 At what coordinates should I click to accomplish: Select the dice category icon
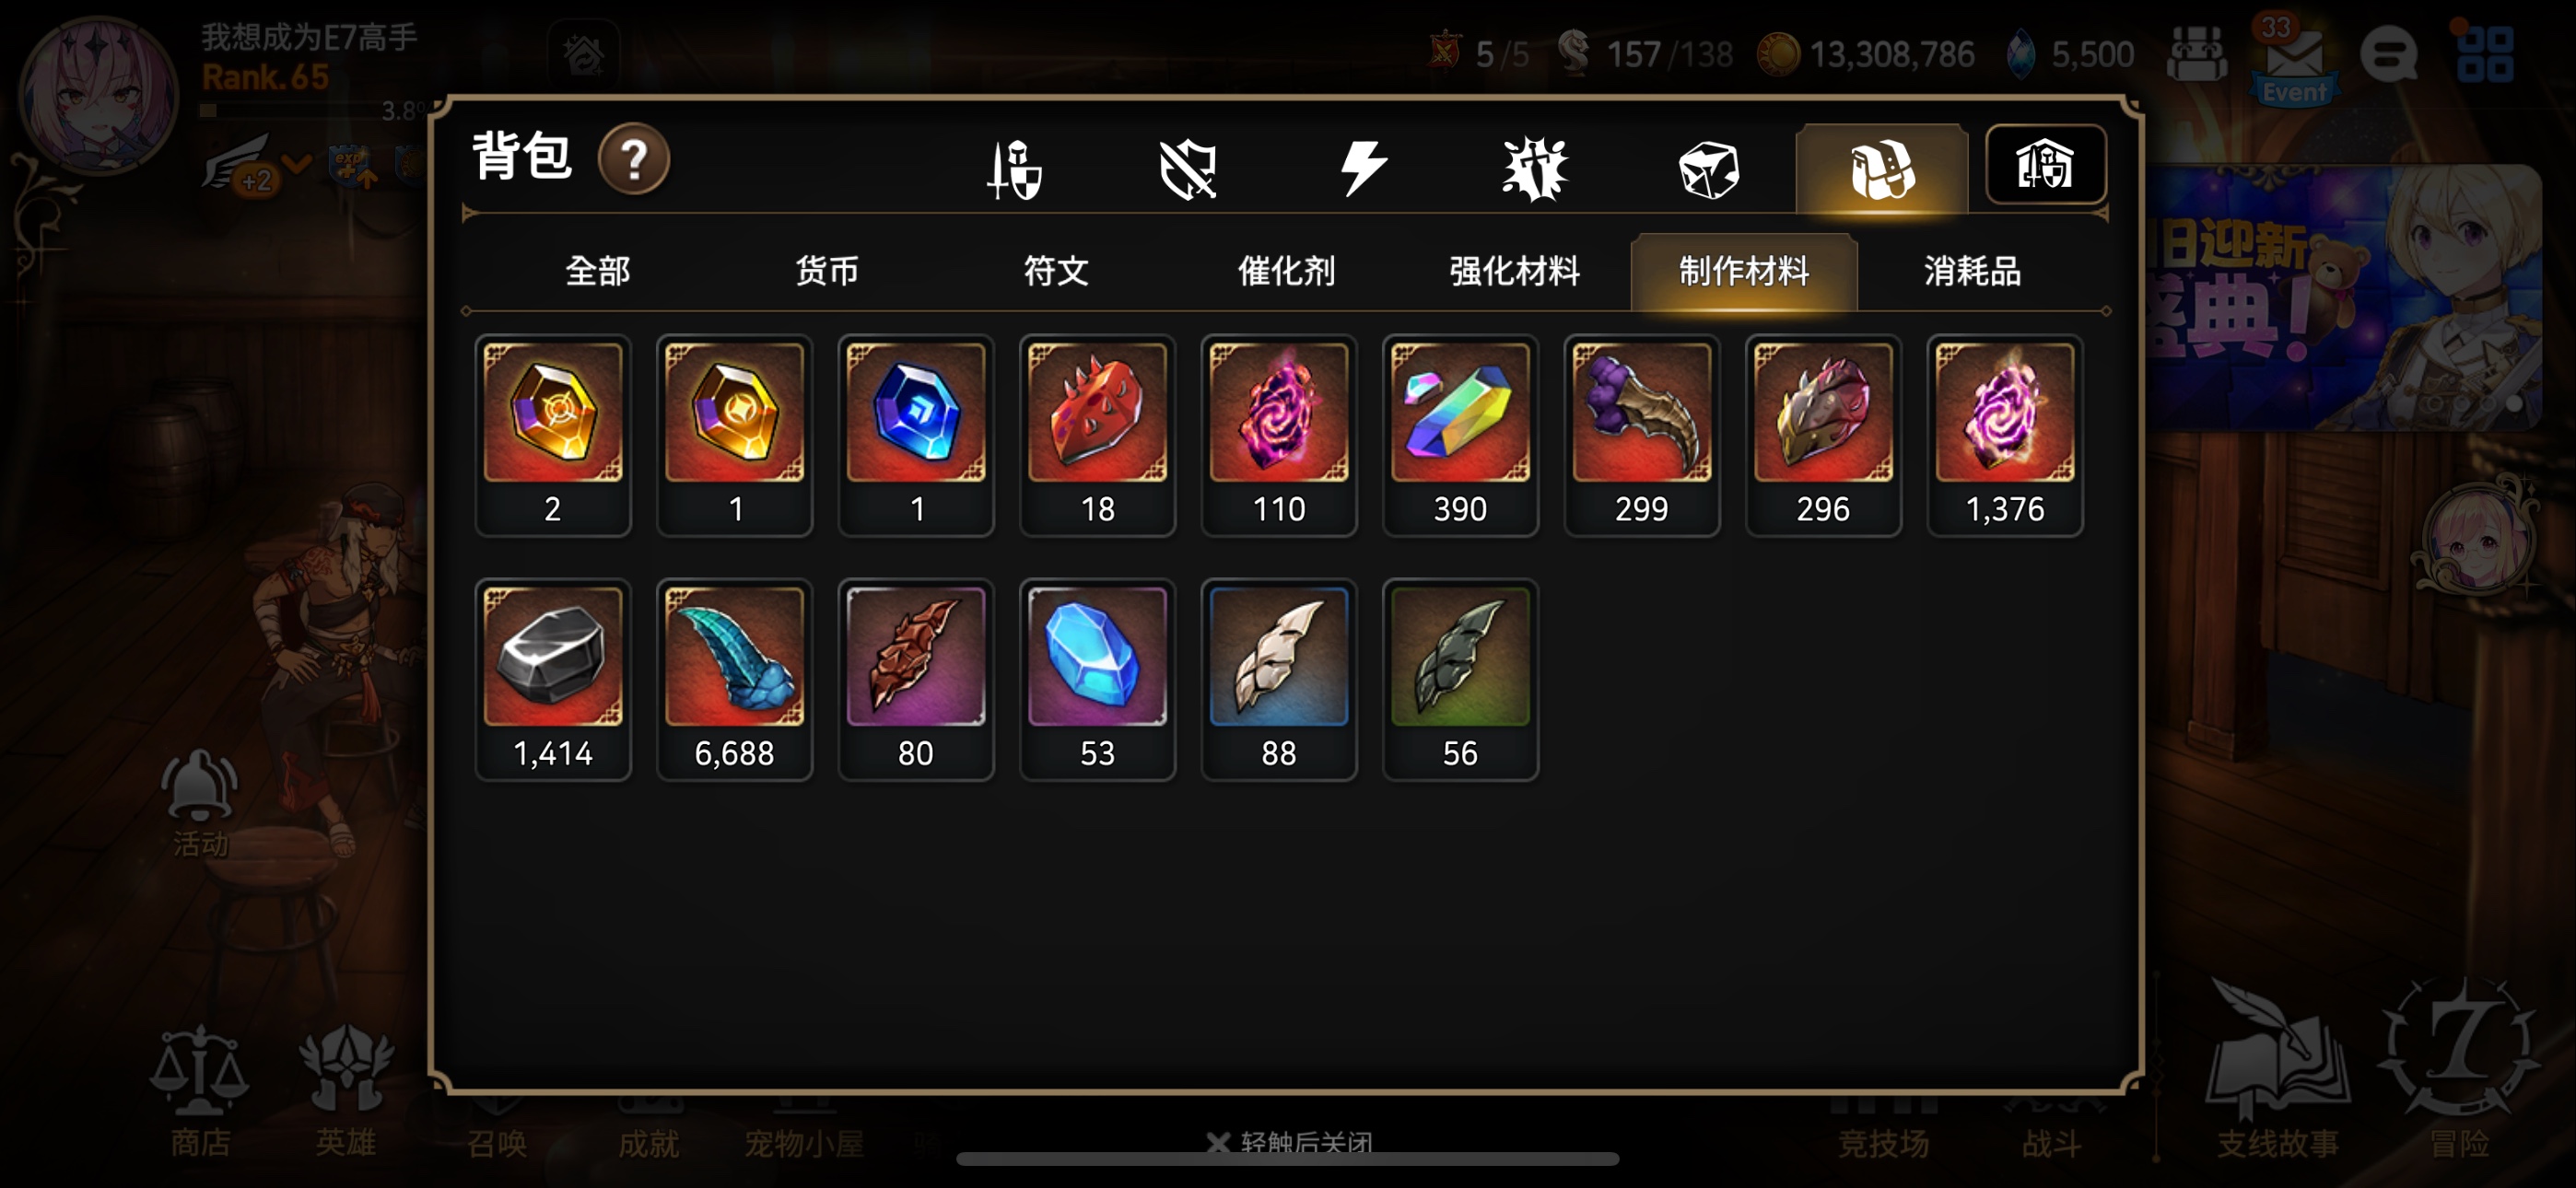click(x=1708, y=168)
